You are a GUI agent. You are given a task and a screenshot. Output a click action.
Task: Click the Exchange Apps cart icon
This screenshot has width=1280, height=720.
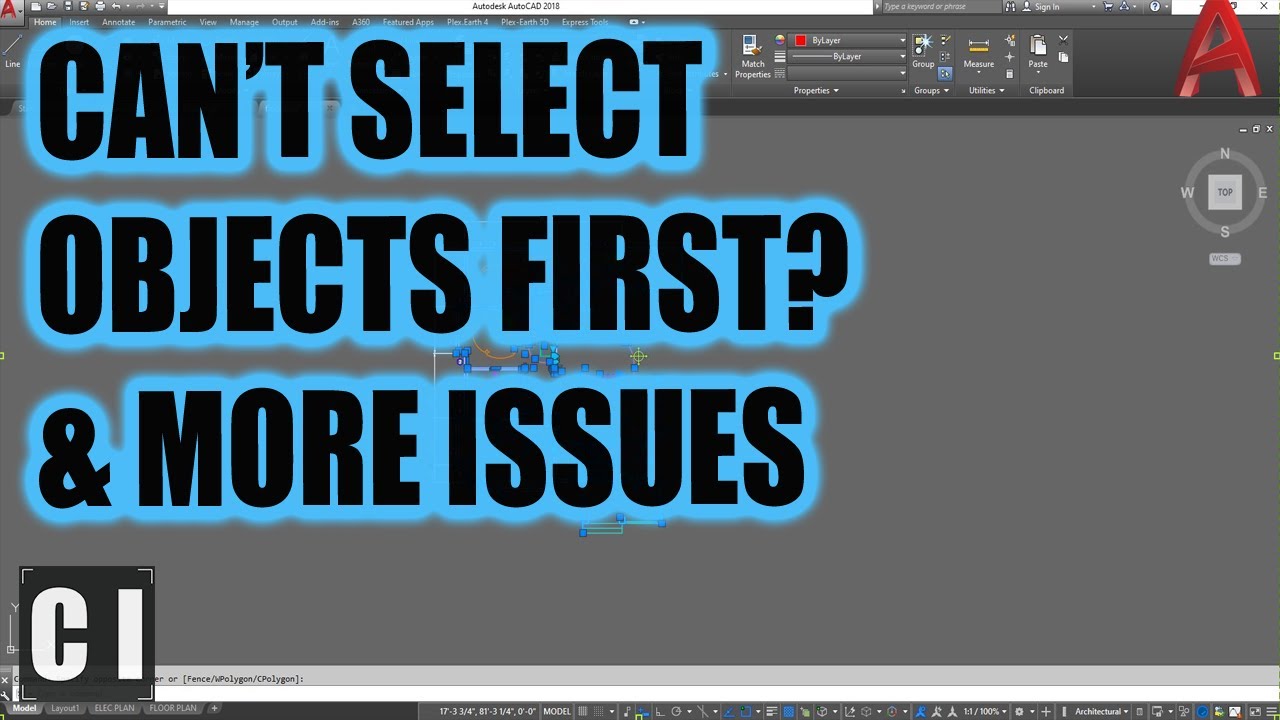click(x=1108, y=6)
